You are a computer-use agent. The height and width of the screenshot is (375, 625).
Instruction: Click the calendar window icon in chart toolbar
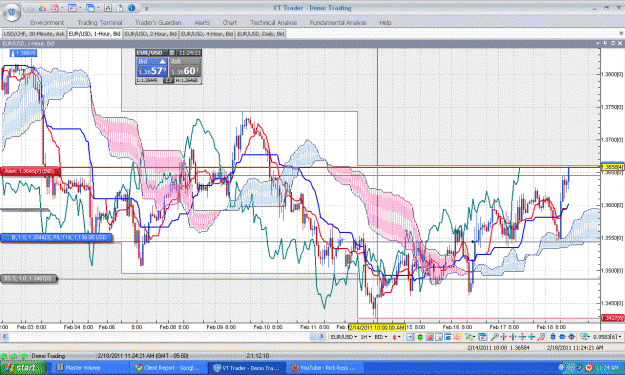482,337
